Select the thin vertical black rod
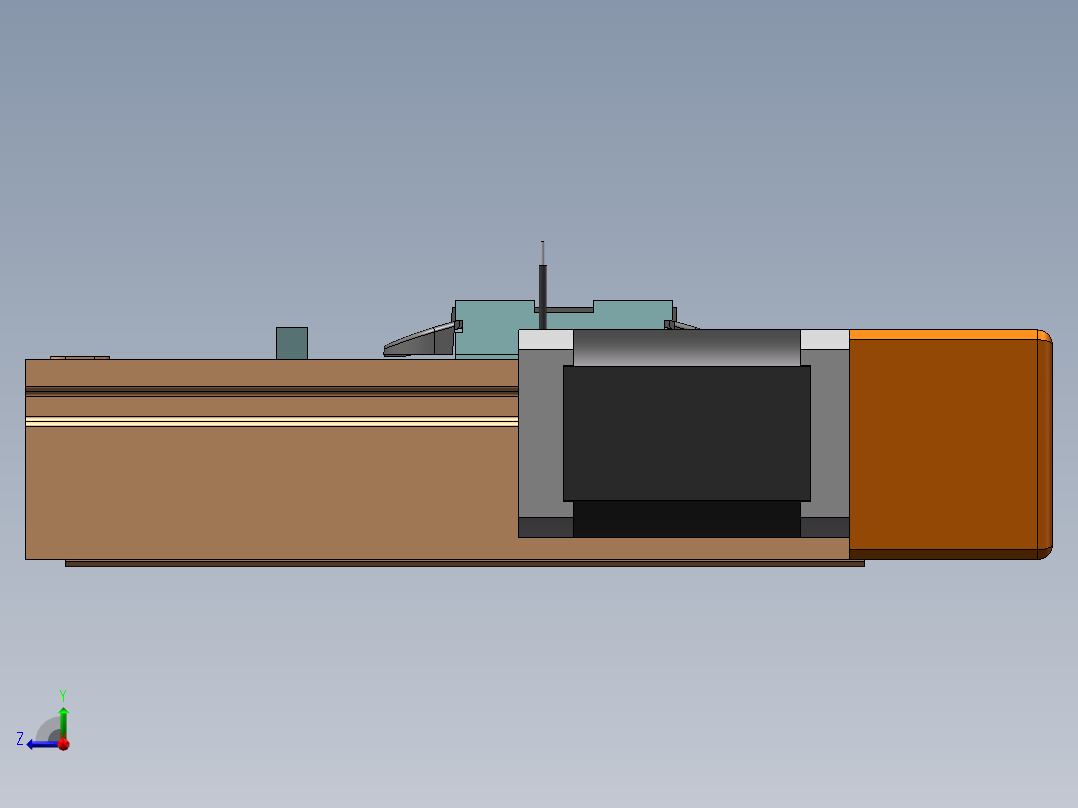Screen dimensions: 1078x808 coord(542,285)
